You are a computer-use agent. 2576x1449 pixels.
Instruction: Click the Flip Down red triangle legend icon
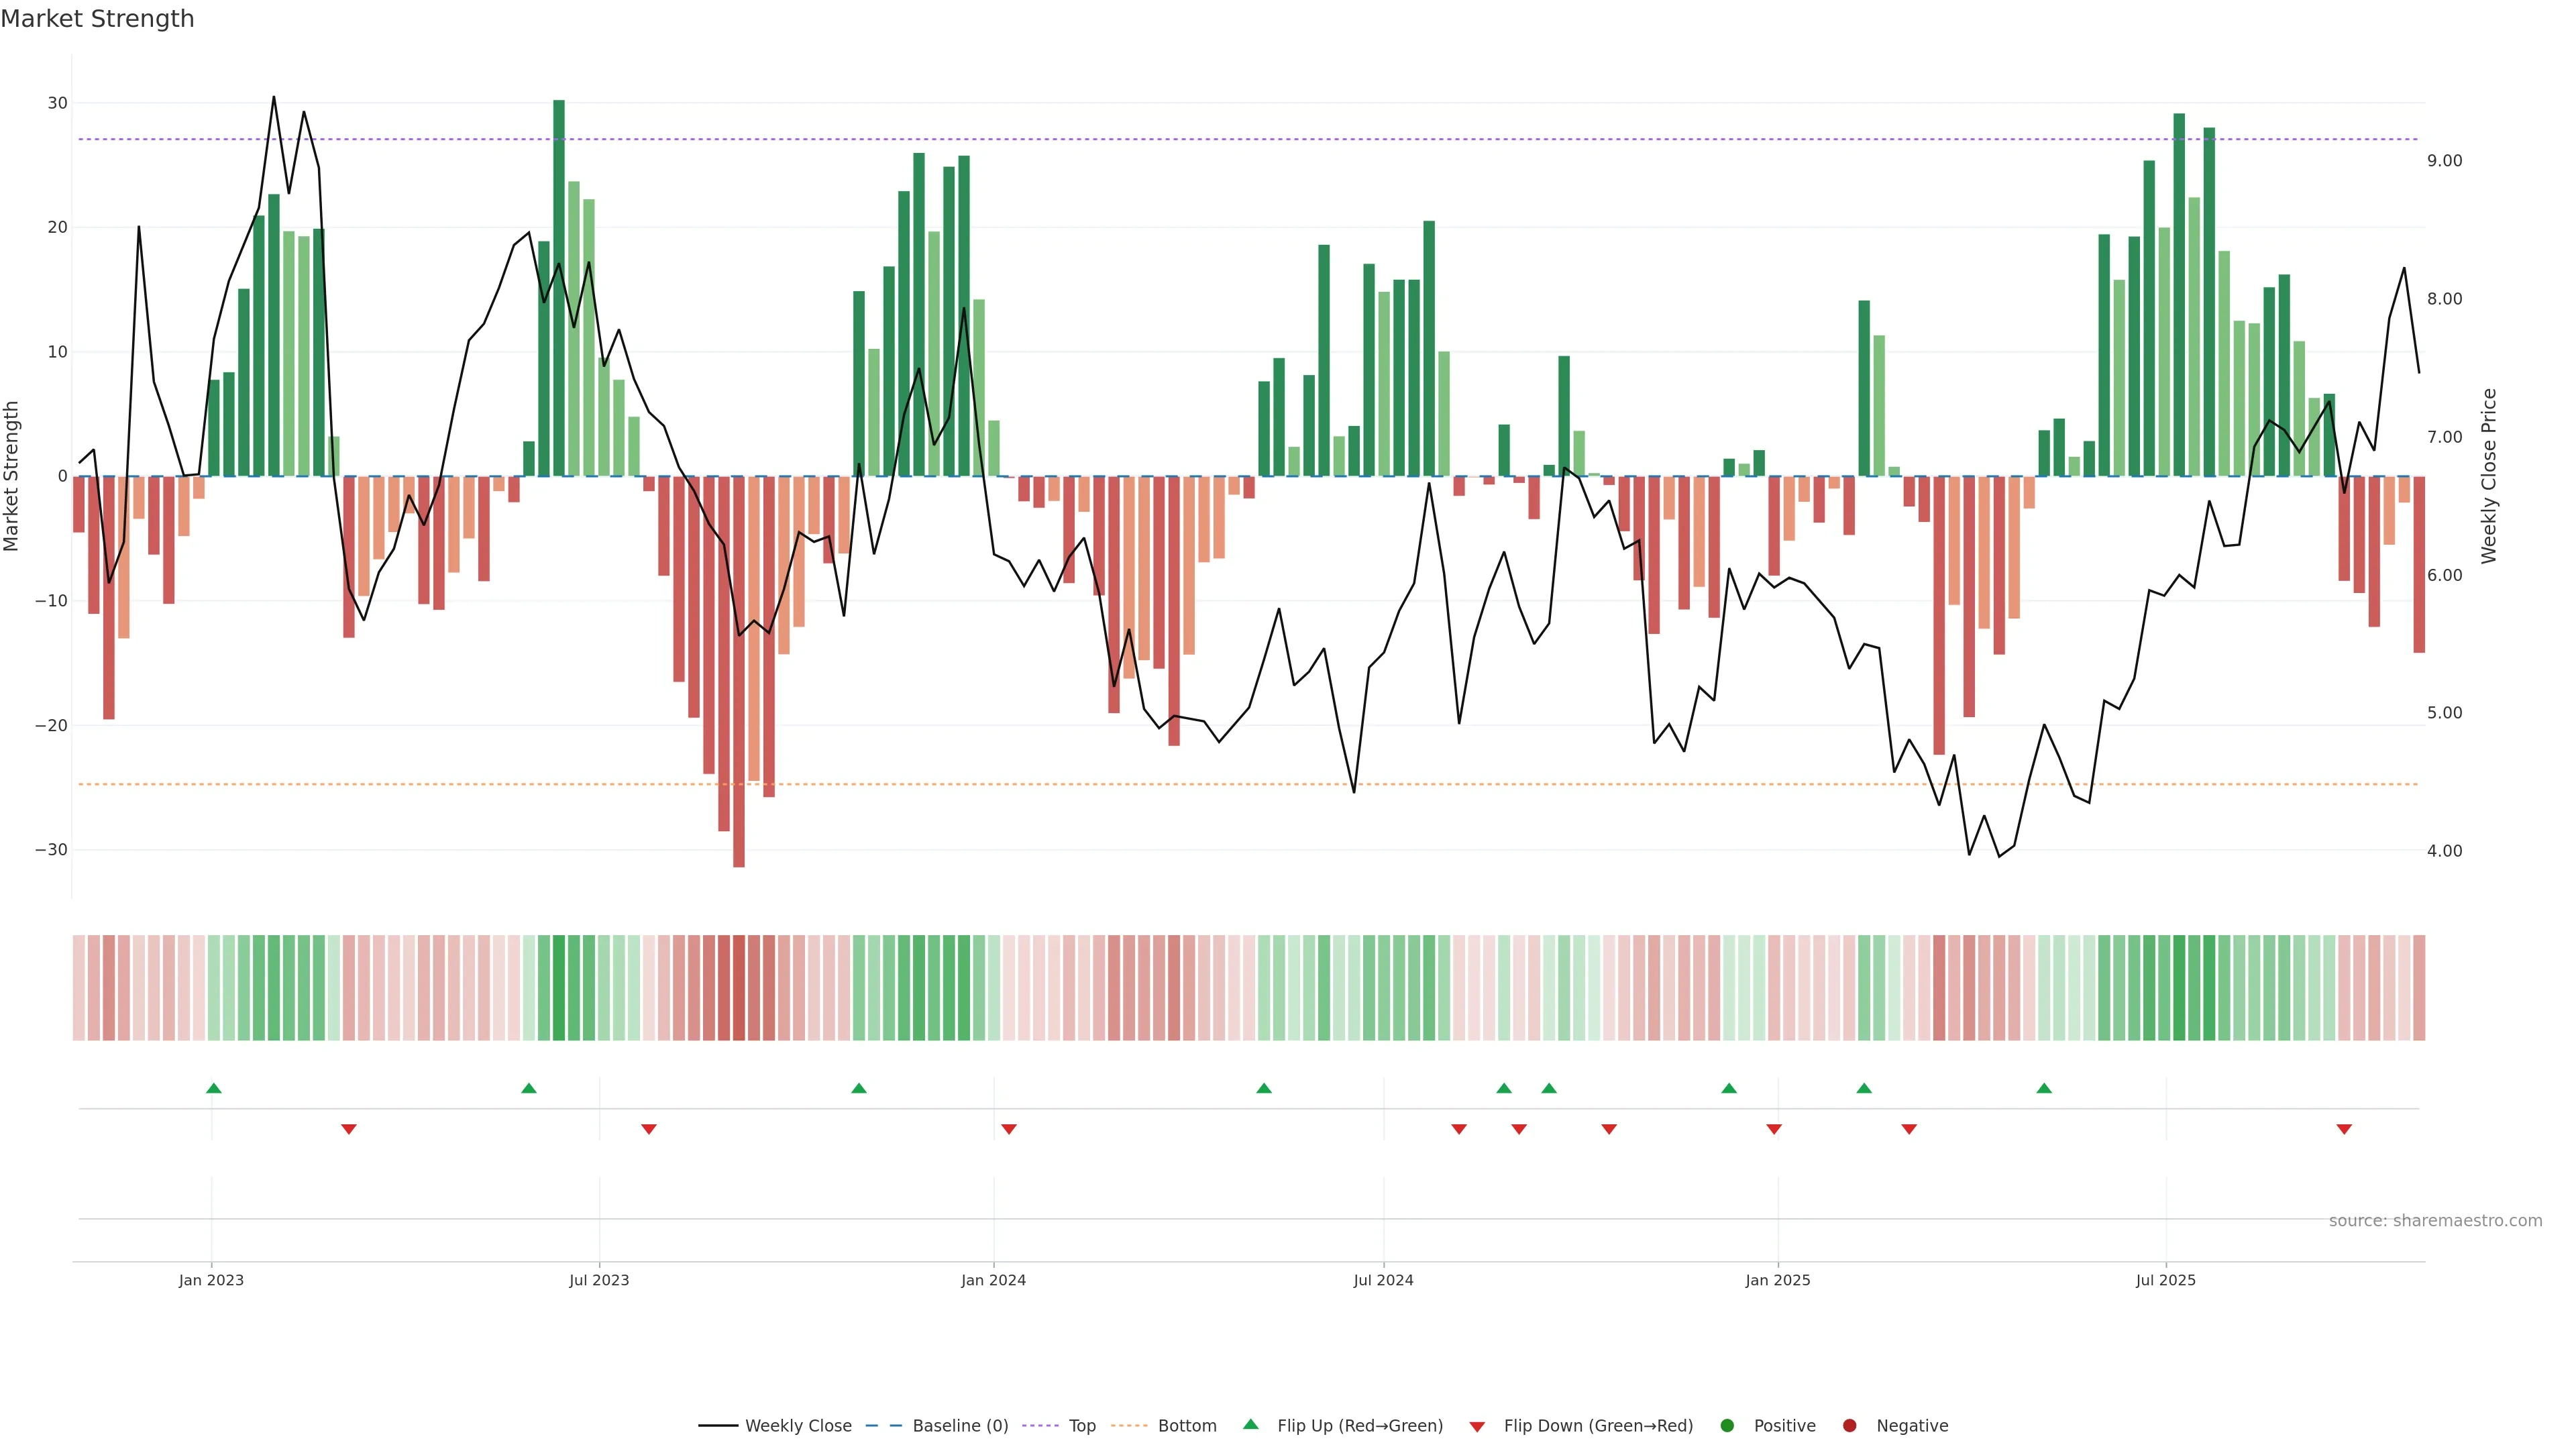coord(1477,1426)
